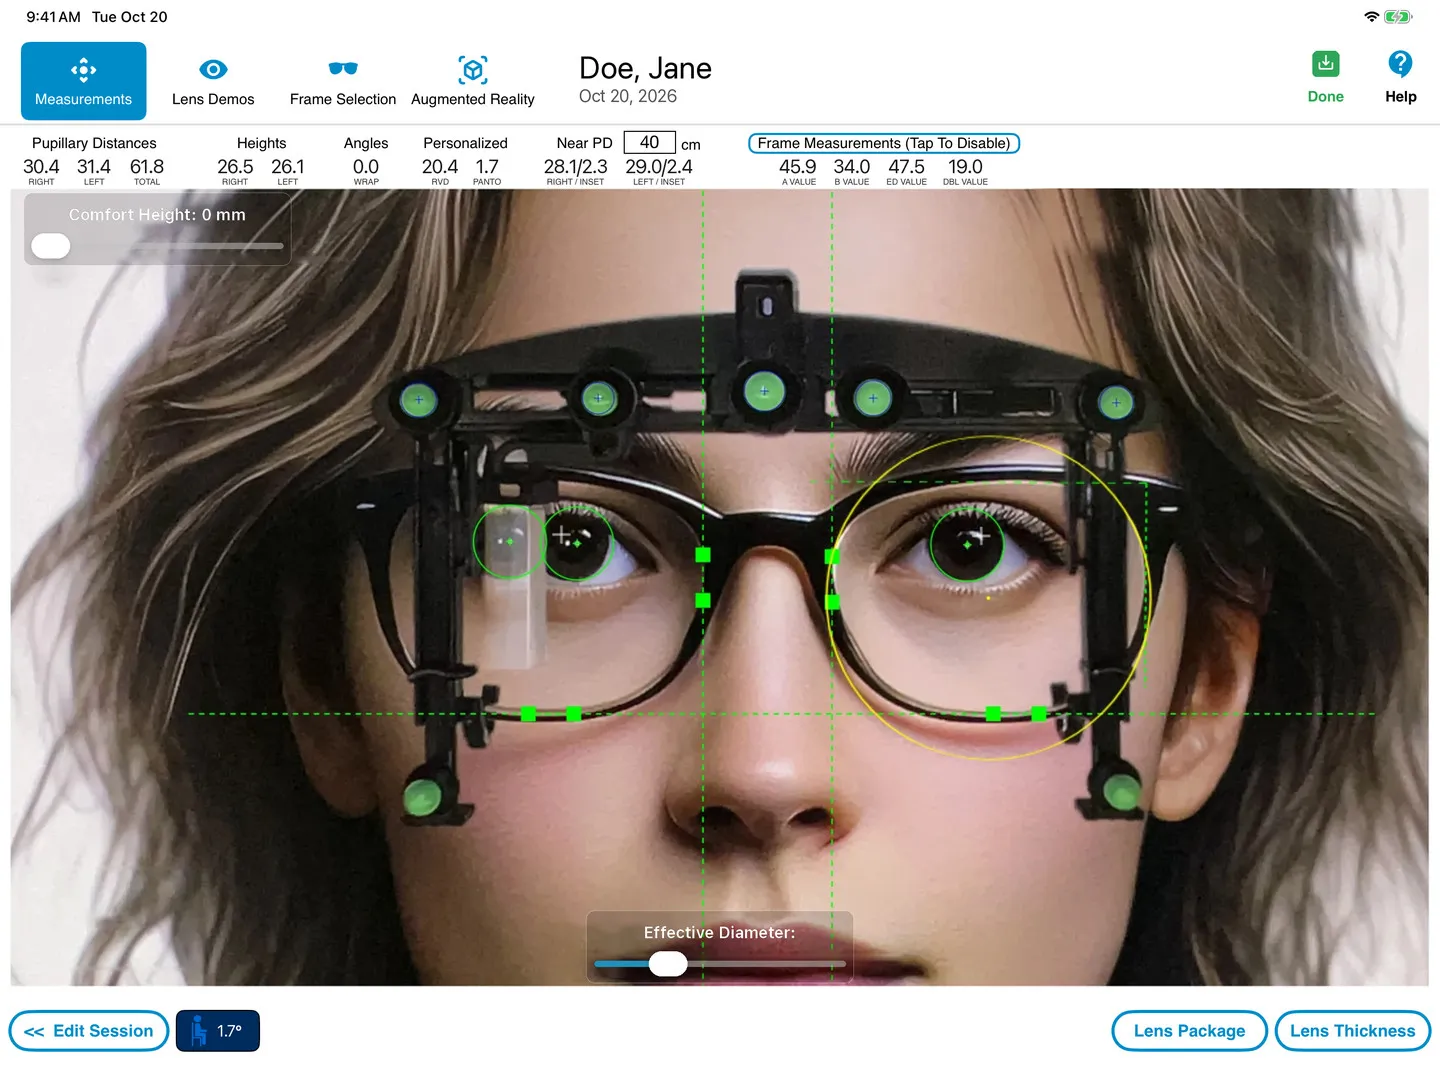
Task: Check Wi-Fi status icon
Action: [1372, 17]
